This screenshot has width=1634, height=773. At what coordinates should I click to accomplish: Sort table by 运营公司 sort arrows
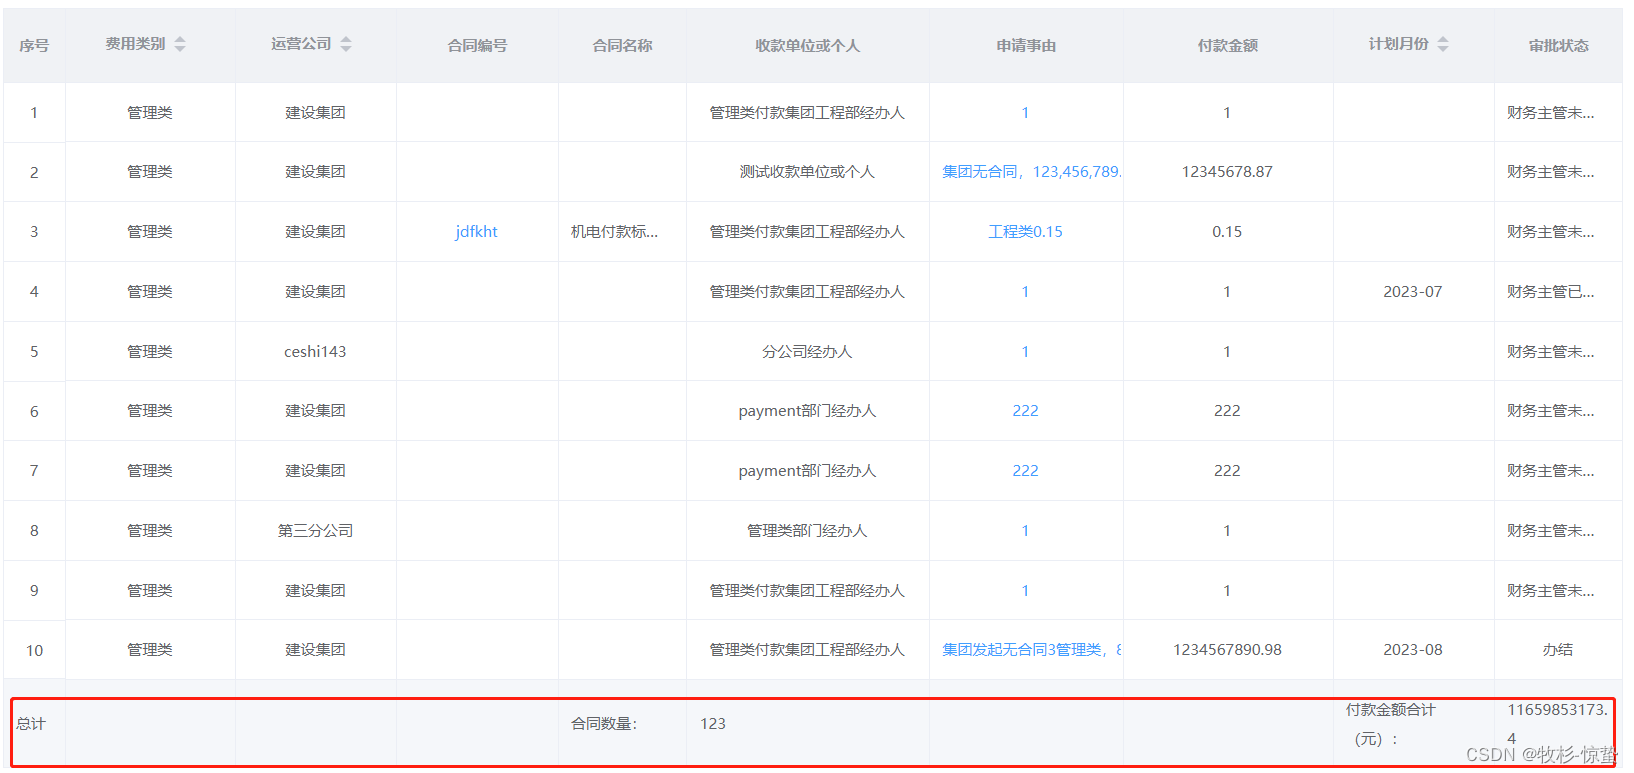click(346, 44)
